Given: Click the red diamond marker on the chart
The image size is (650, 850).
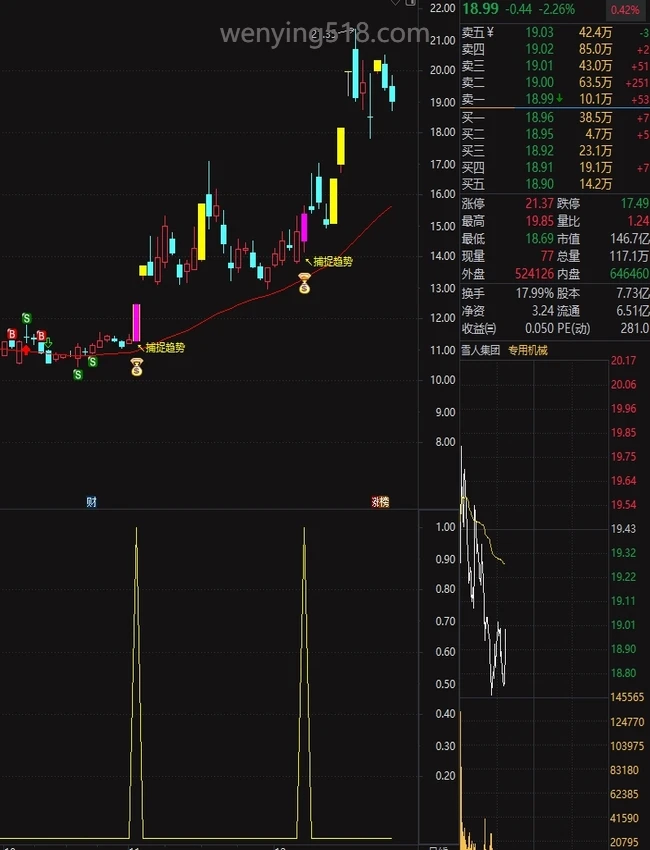Looking at the screenshot, I should pos(26,349).
